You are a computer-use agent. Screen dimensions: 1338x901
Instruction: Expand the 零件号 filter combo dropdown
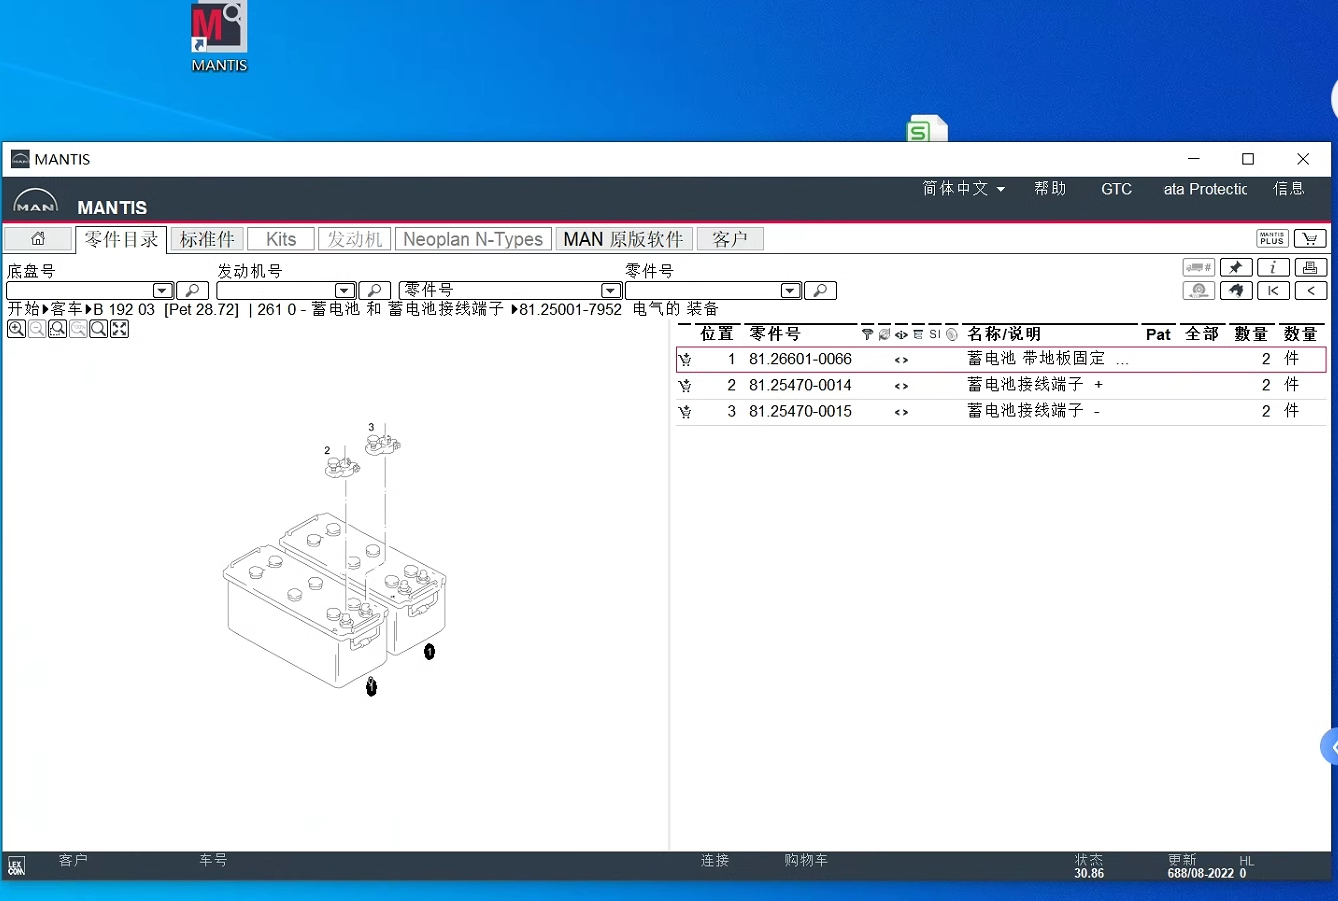[x=611, y=291]
